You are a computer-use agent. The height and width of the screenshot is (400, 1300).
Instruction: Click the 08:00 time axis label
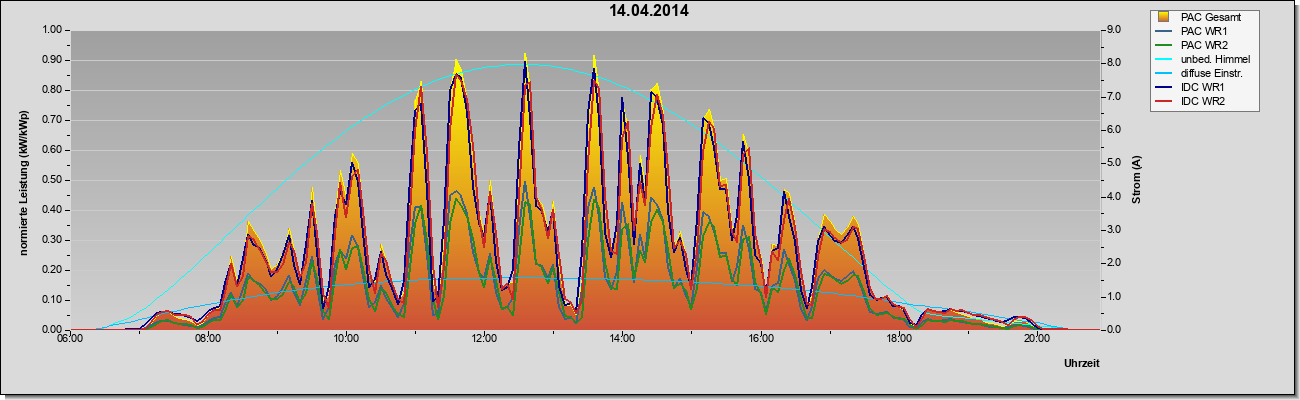tap(208, 338)
